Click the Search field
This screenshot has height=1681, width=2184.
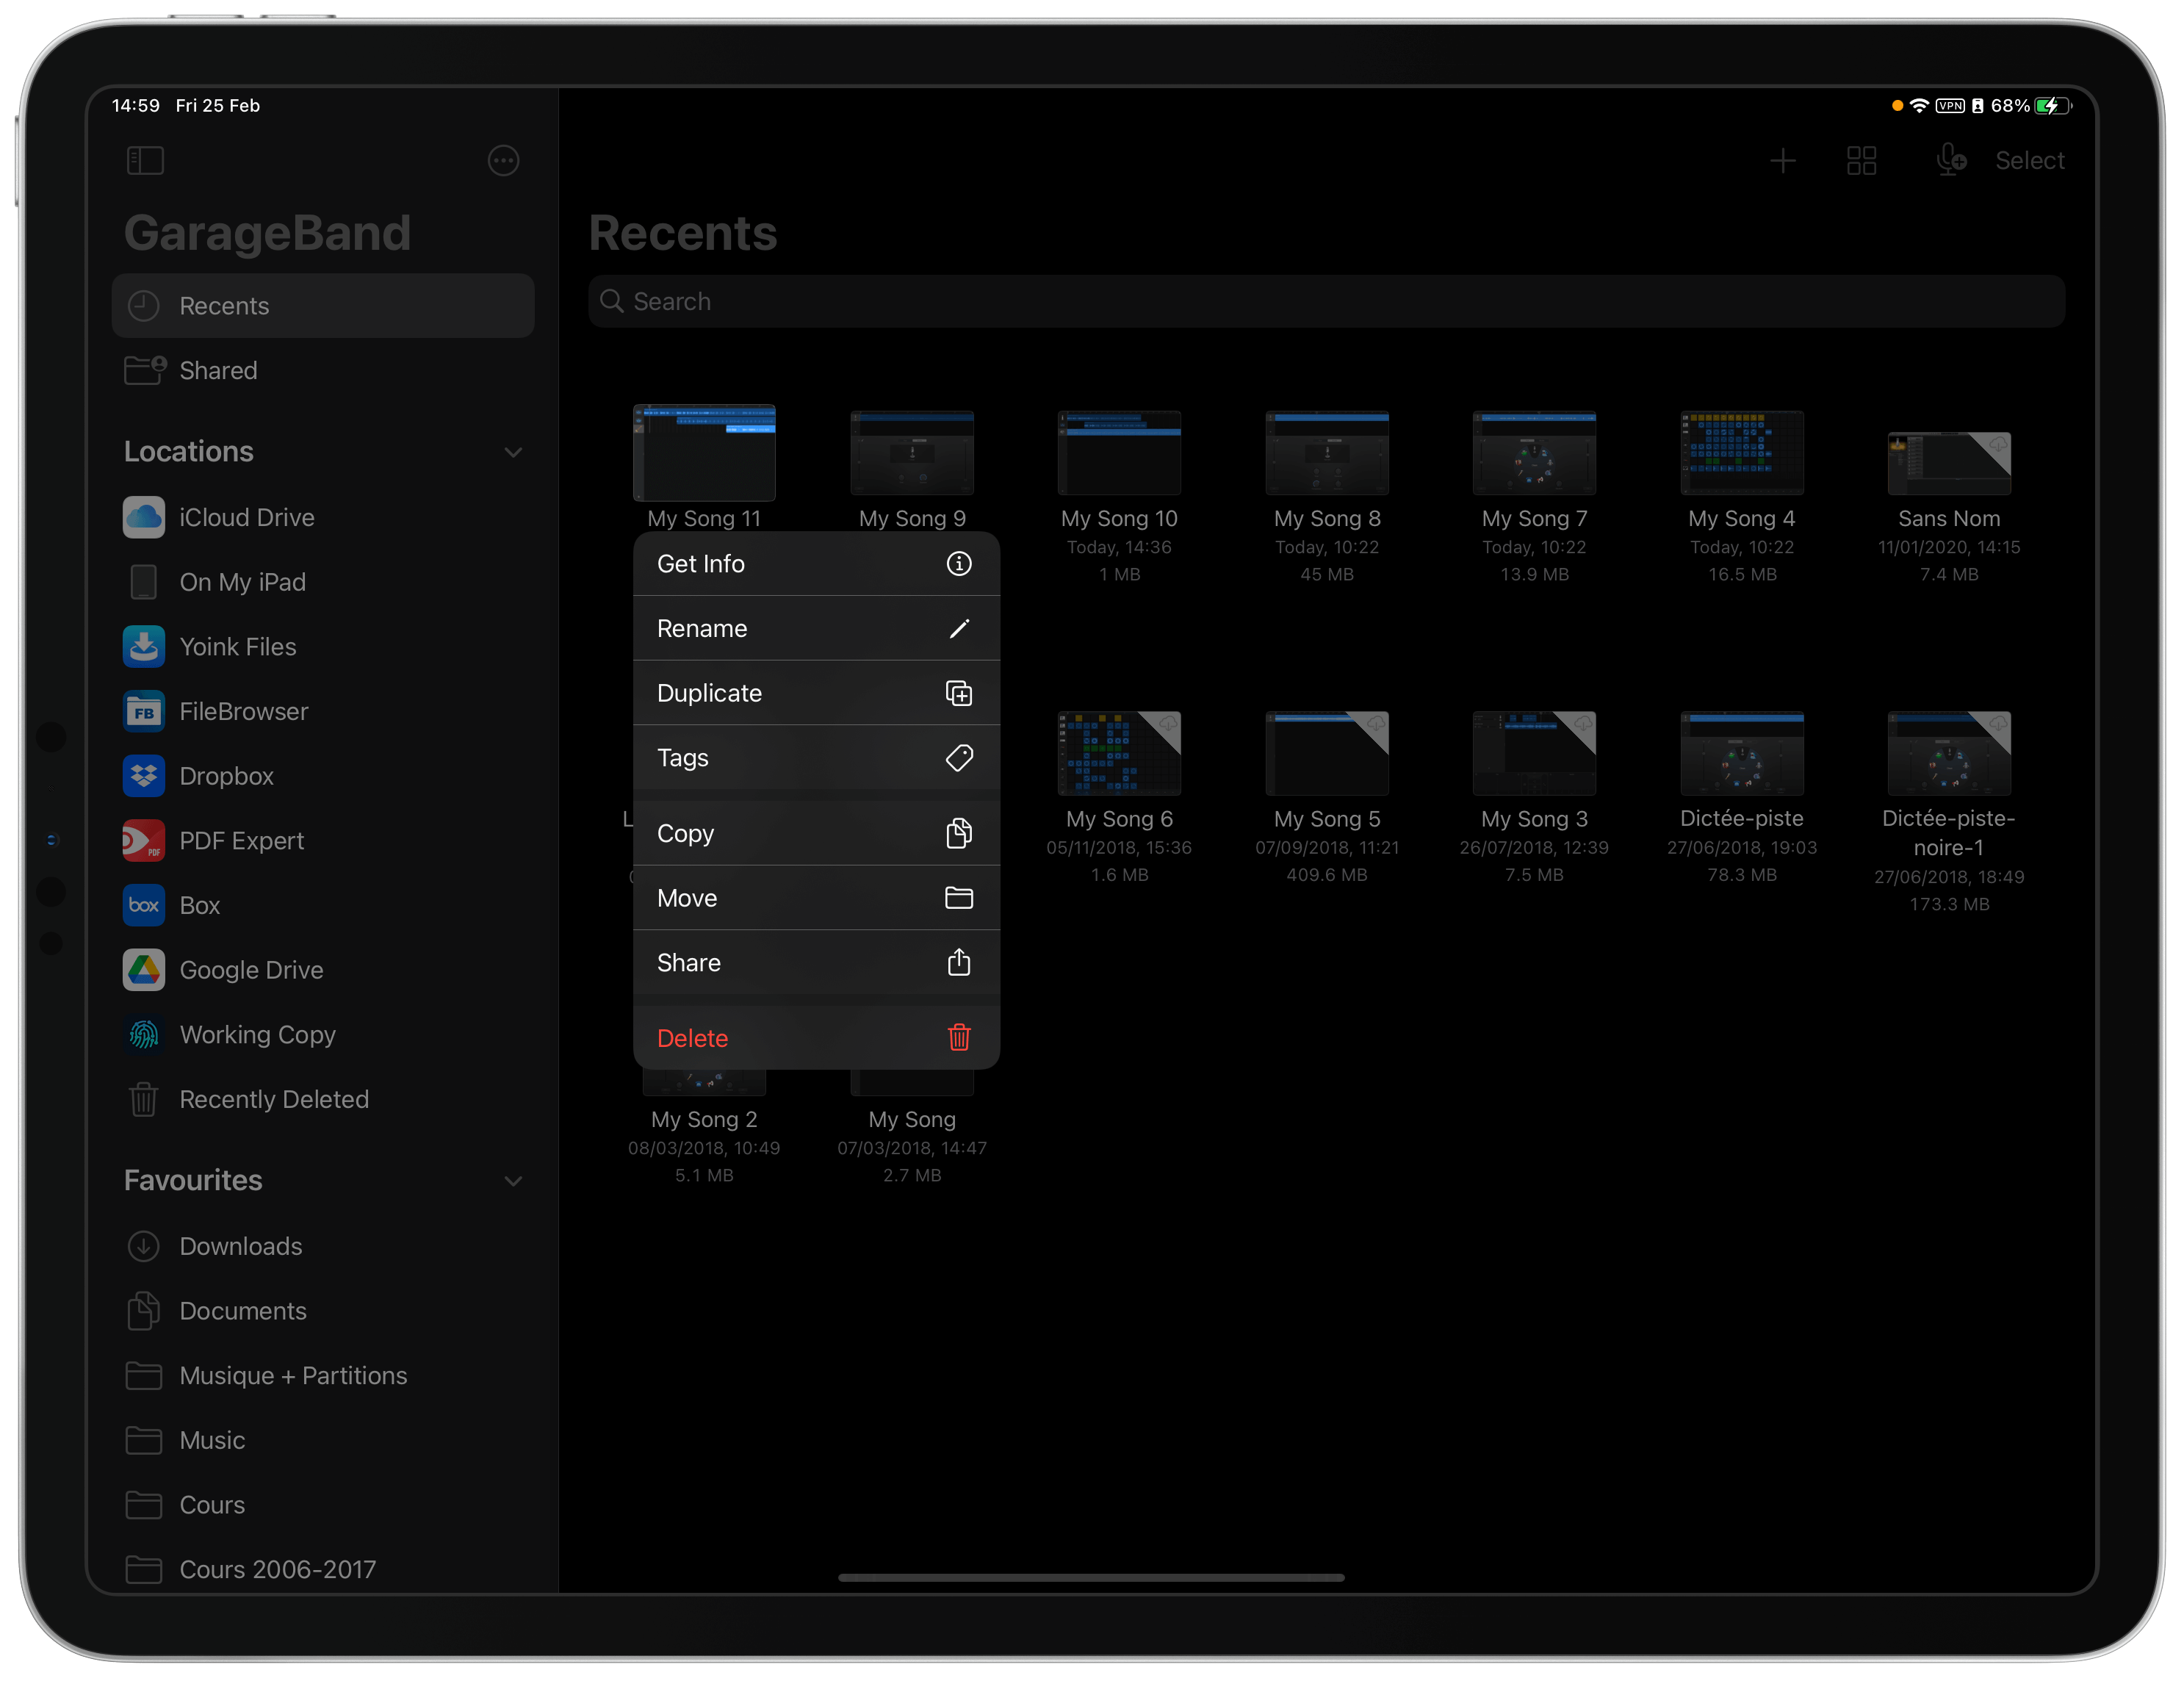1325,301
